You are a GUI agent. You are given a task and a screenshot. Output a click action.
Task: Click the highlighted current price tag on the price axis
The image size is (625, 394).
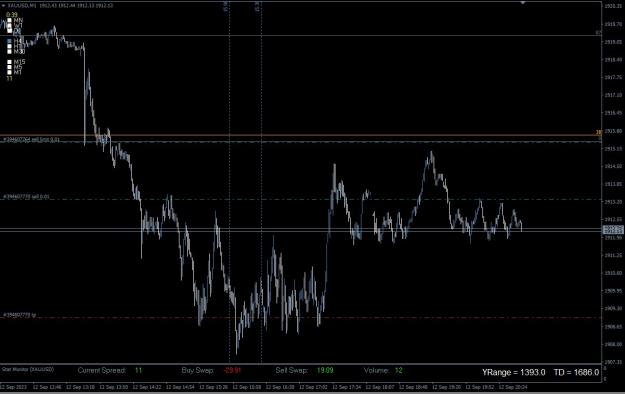613,229
